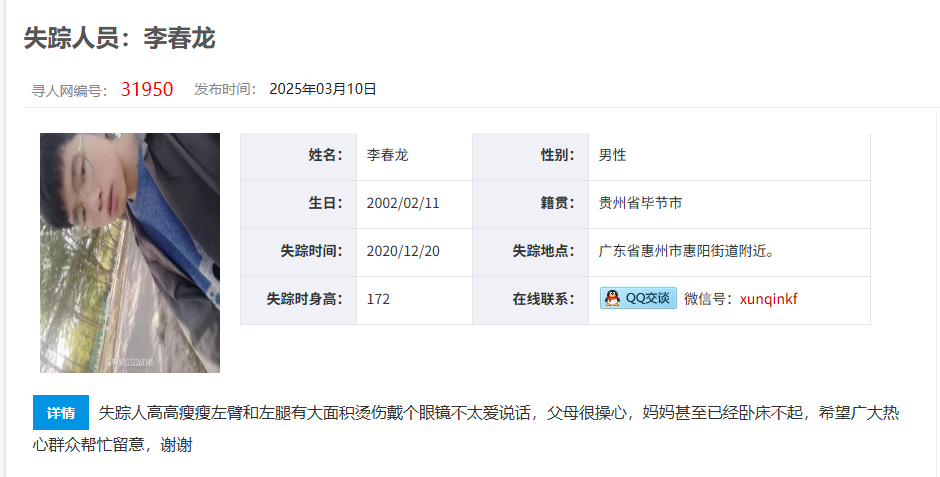Click the 男性 gender value
Image resolution: width=940 pixels, height=477 pixels.
pos(612,155)
